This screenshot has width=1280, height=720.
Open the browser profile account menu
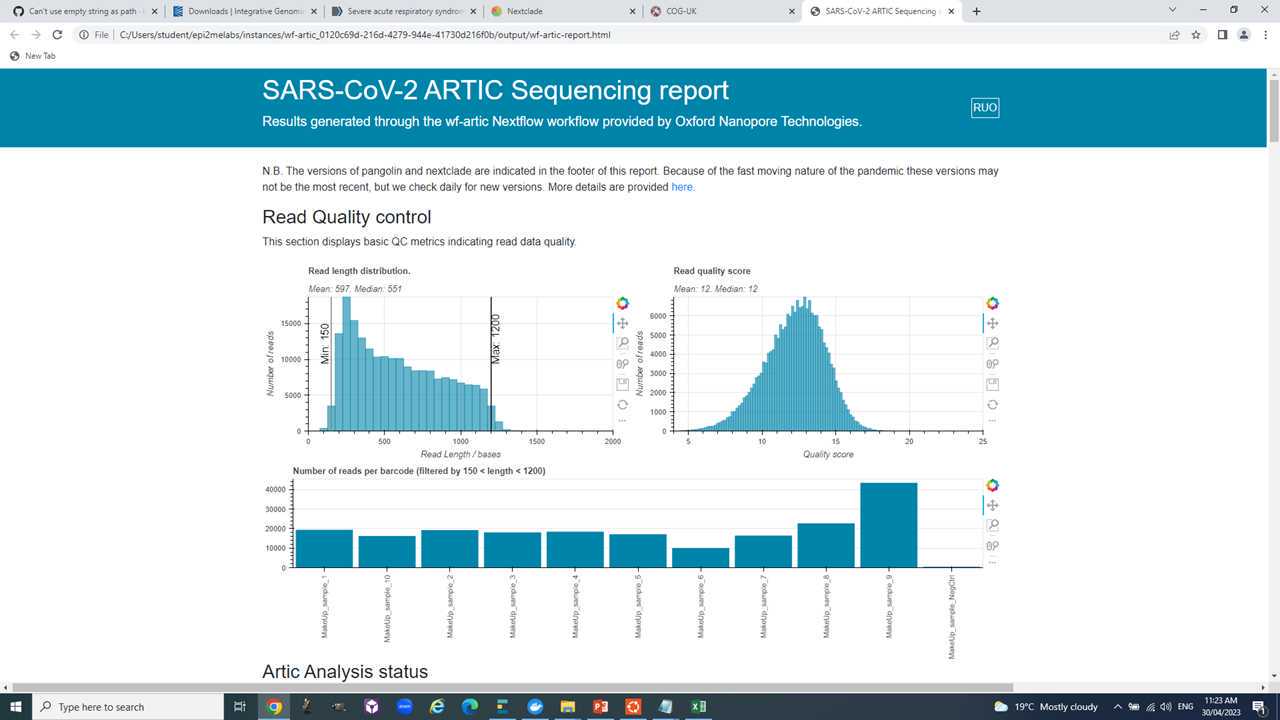coord(1243,35)
